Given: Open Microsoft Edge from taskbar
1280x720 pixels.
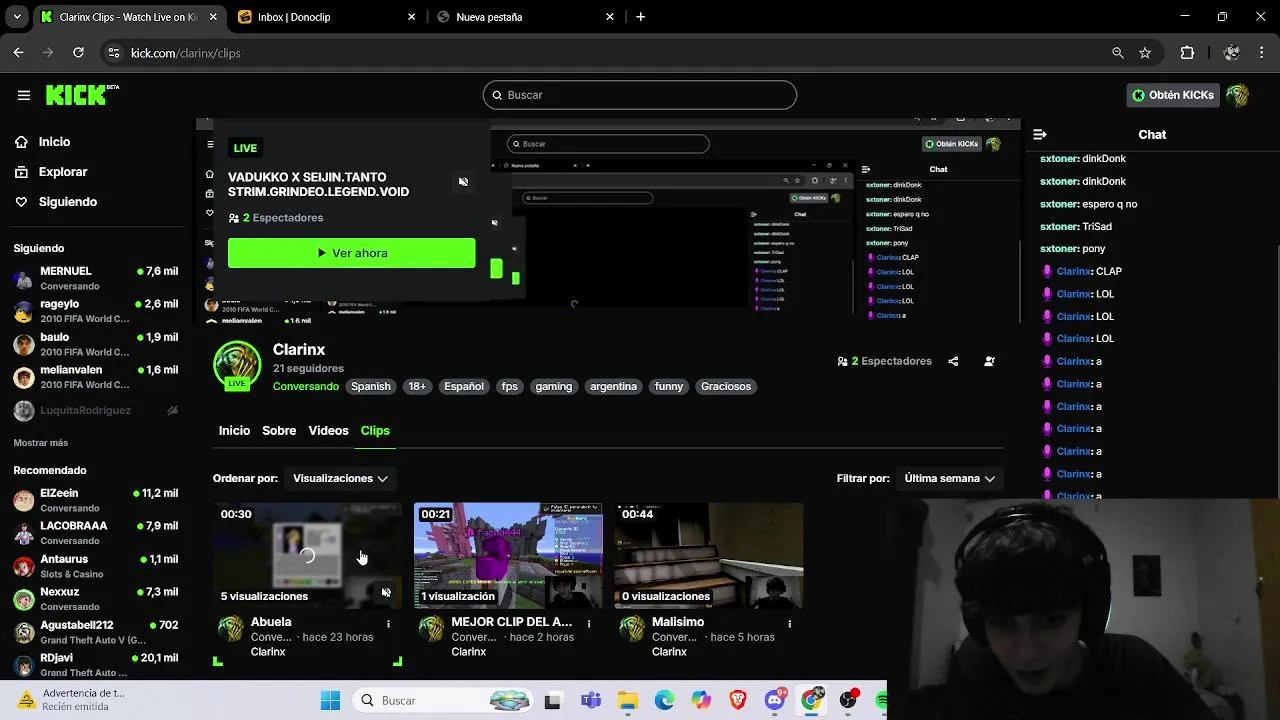Looking at the screenshot, I should pyautogui.click(x=664, y=700).
